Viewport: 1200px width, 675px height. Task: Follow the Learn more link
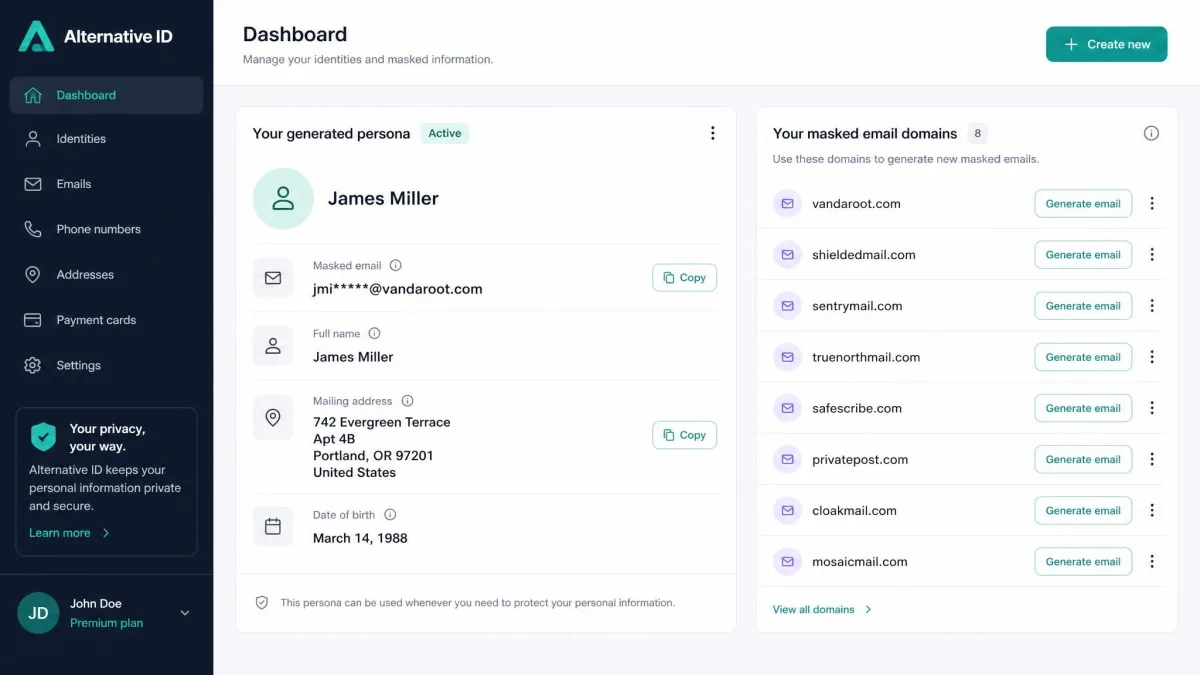[x=69, y=533]
